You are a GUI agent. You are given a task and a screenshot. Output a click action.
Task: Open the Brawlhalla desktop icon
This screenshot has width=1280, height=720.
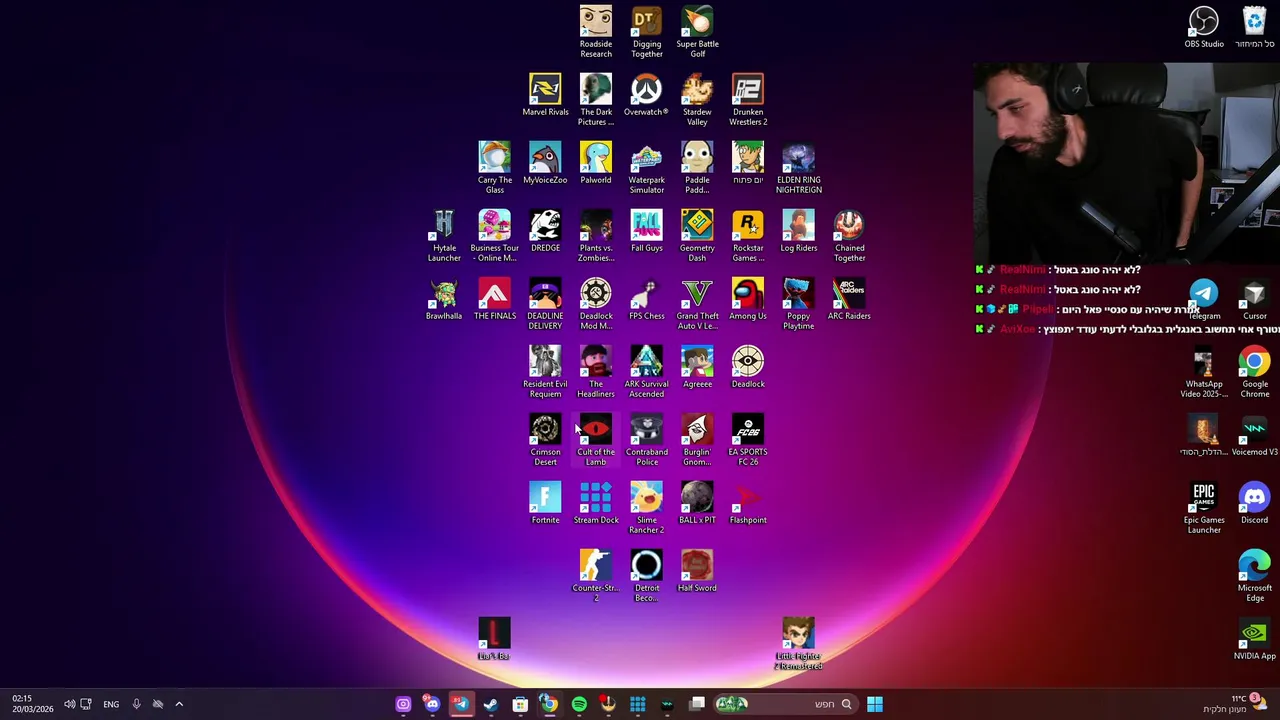(x=444, y=299)
